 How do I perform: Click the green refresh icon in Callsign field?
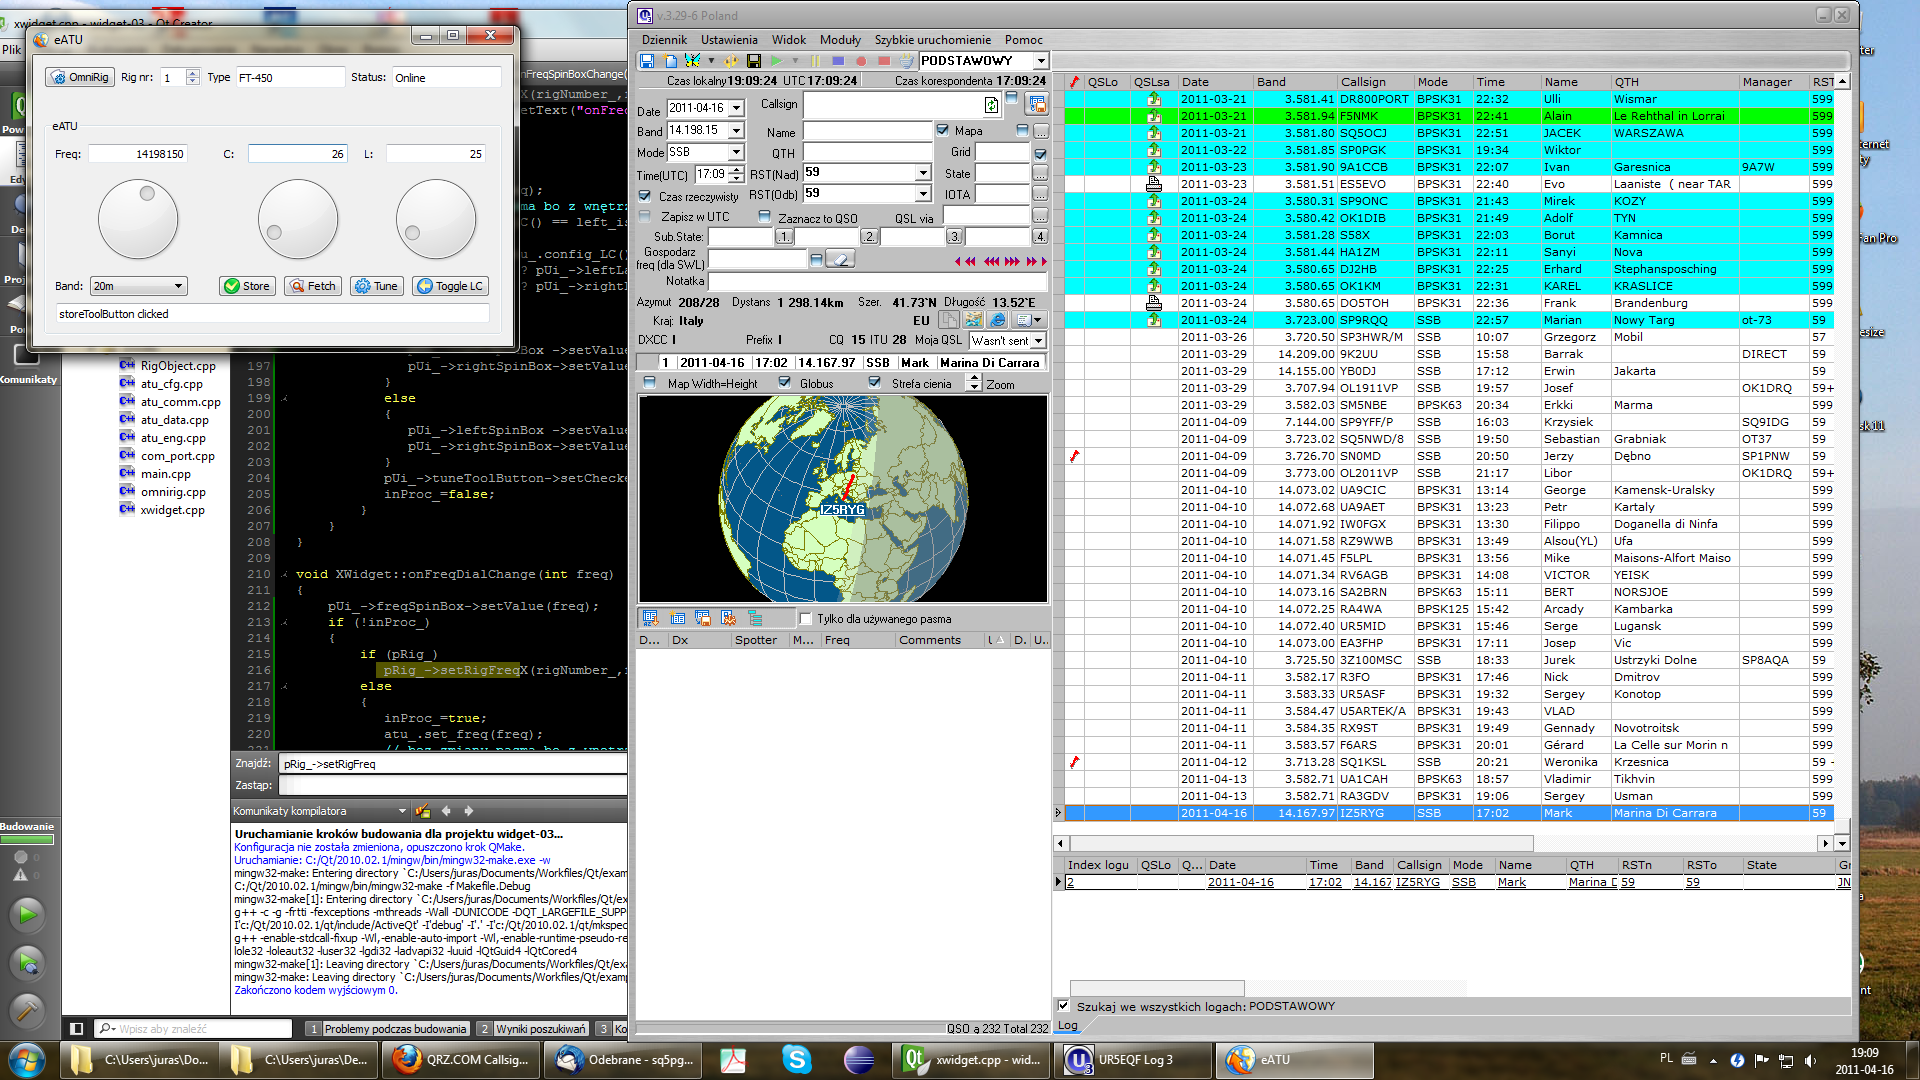990,105
